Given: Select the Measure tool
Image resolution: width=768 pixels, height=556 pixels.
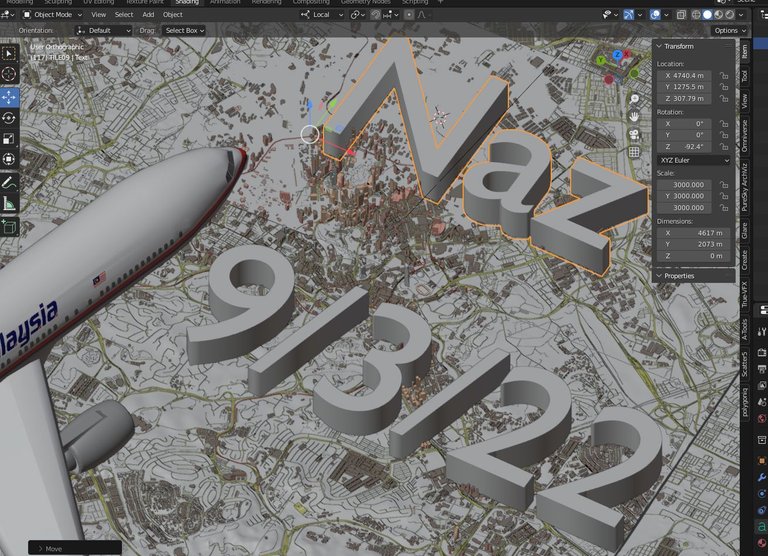Looking at the screenshot, I should pyautogui.click(x=9, y=204).
